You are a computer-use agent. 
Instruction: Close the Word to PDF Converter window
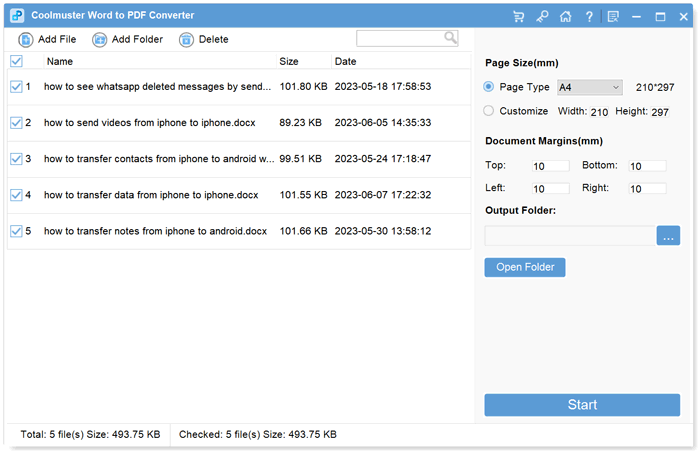click(683, 17)
